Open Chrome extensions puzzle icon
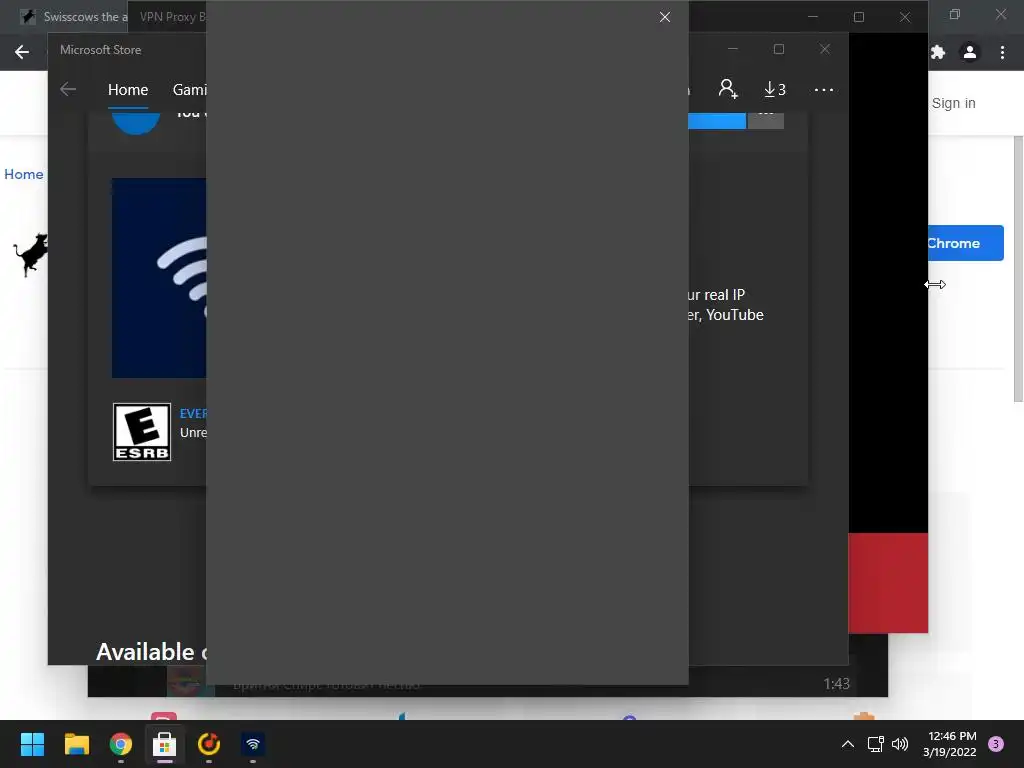This screenshot has height=768, width=1024. pos(938,52)
